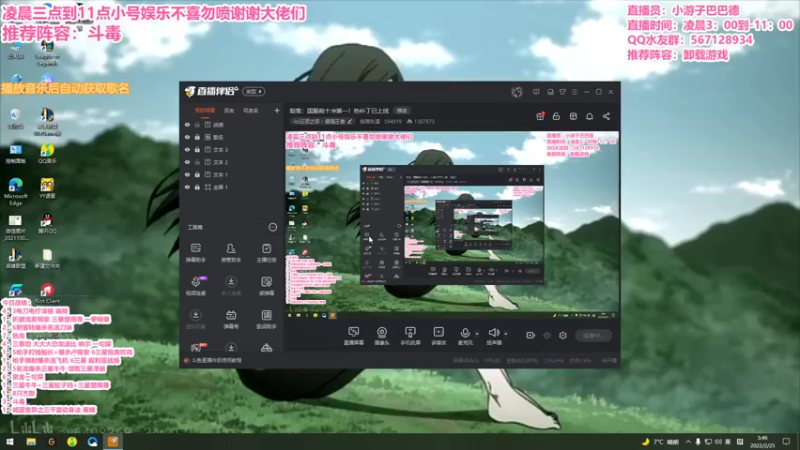Screen dimensions: 800x450
Task: Open the usage tutorial link in footer
Action: click(213, 360)
